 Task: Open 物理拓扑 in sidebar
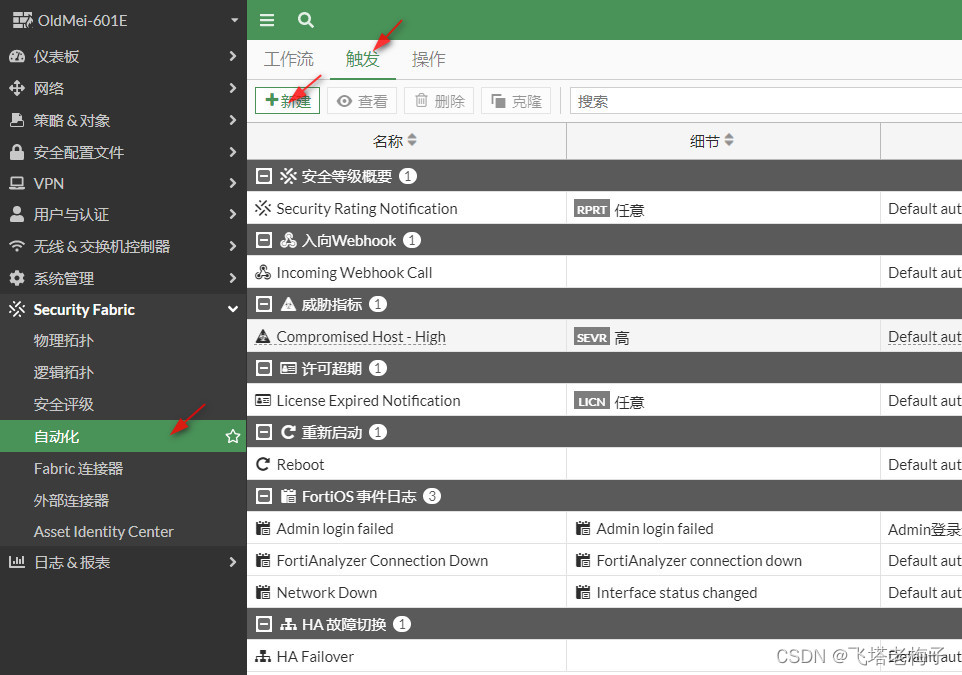64,341
